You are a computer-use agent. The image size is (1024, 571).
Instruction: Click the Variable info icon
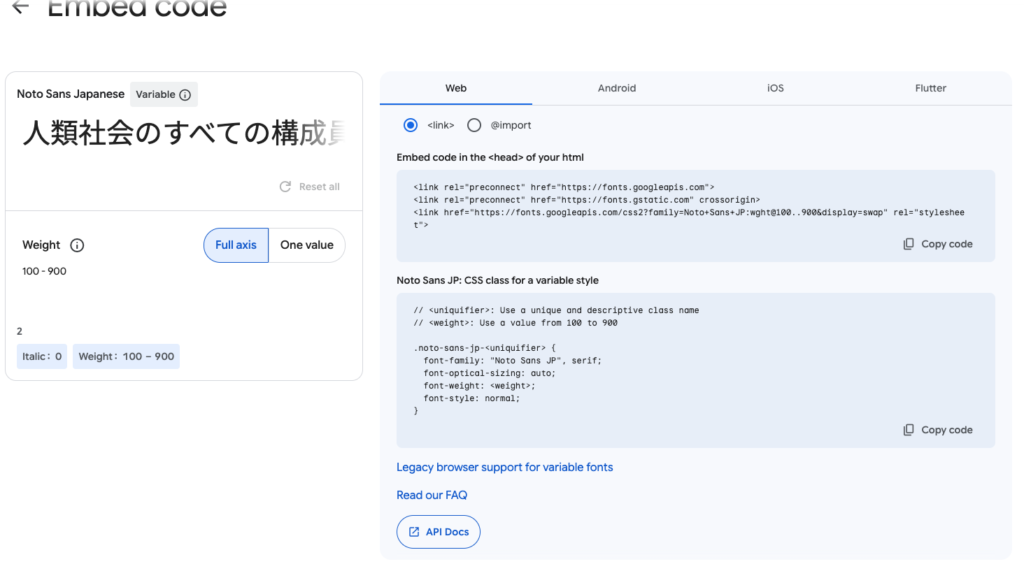point(185,95)
